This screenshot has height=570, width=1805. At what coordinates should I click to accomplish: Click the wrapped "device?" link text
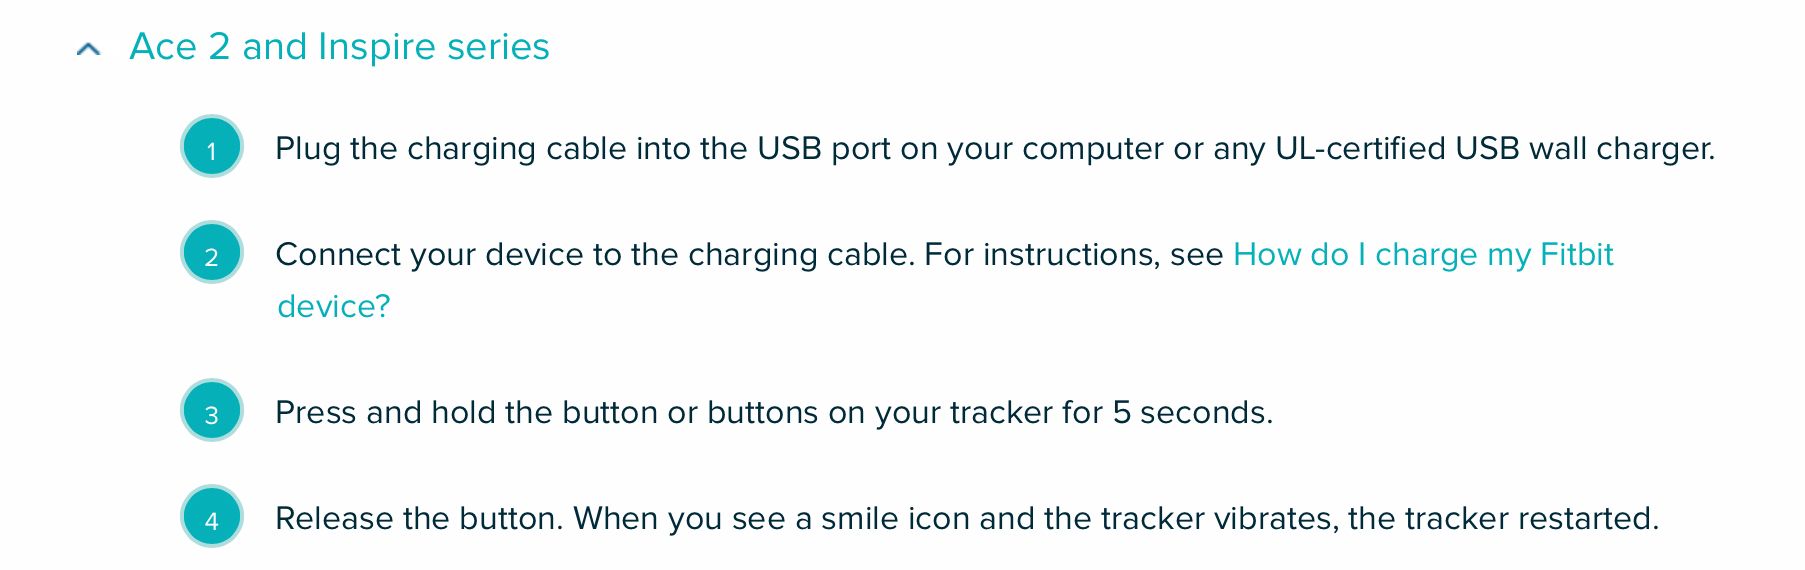point(334,306)
